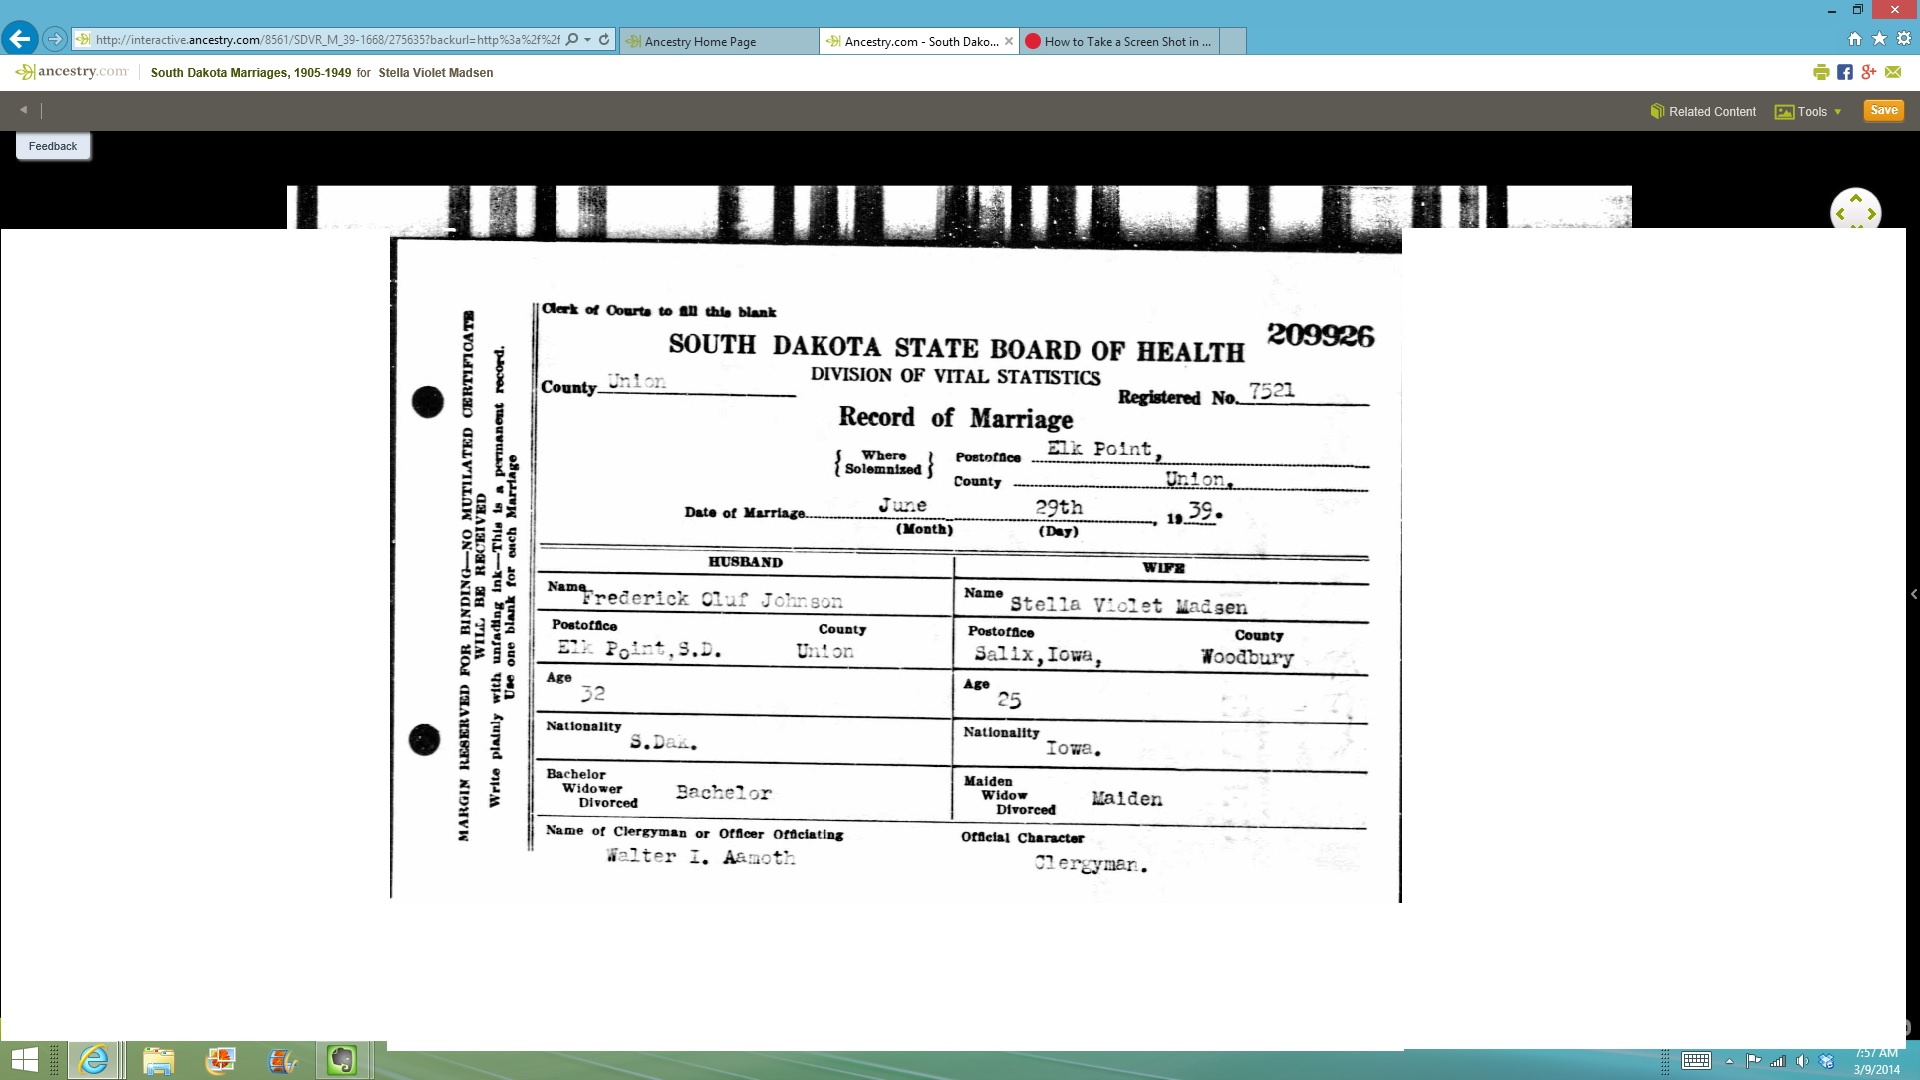1920x1080 pixels.
Task: Open browser Tools gear icon
Action: (x=1904, y=39)
